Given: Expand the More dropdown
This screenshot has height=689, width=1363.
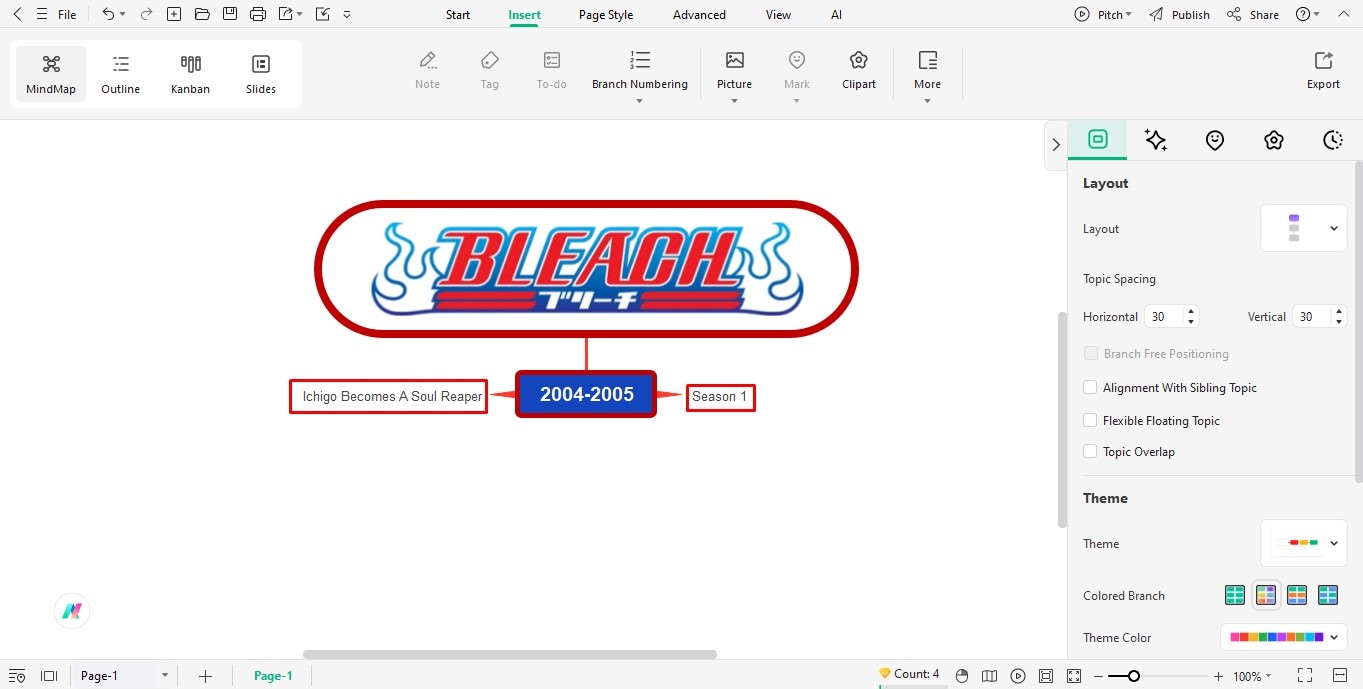Looking at the screenshot, I should click(927, 100).
